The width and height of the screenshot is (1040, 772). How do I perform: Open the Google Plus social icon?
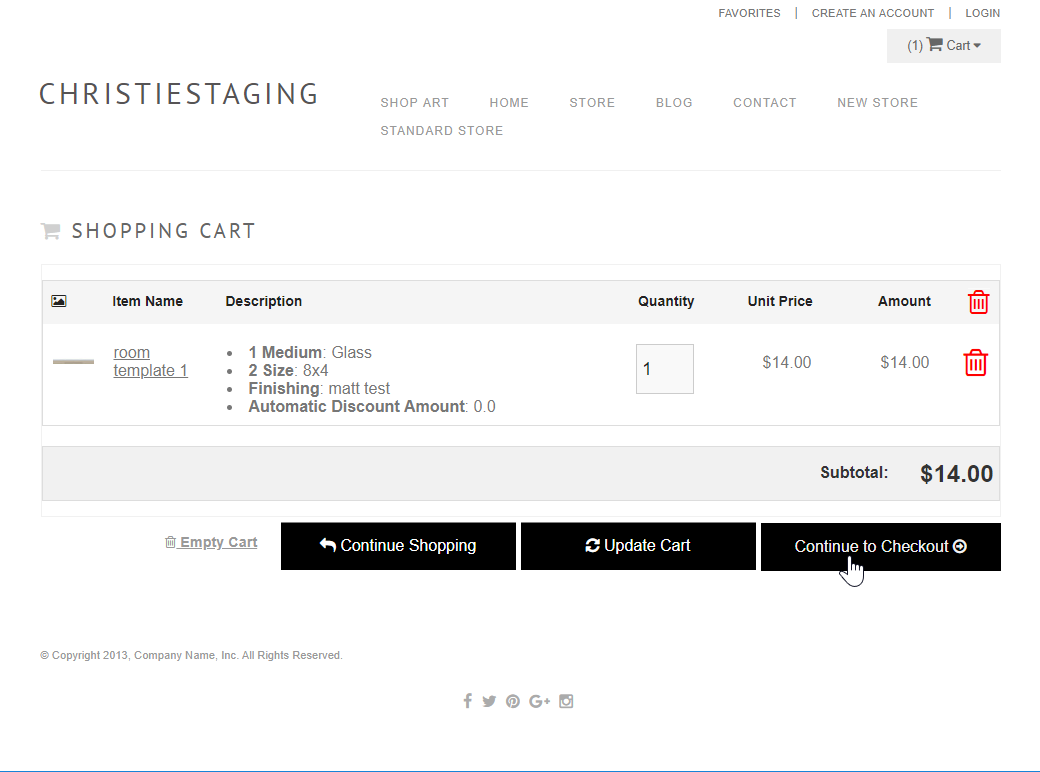tap(540, 701)
